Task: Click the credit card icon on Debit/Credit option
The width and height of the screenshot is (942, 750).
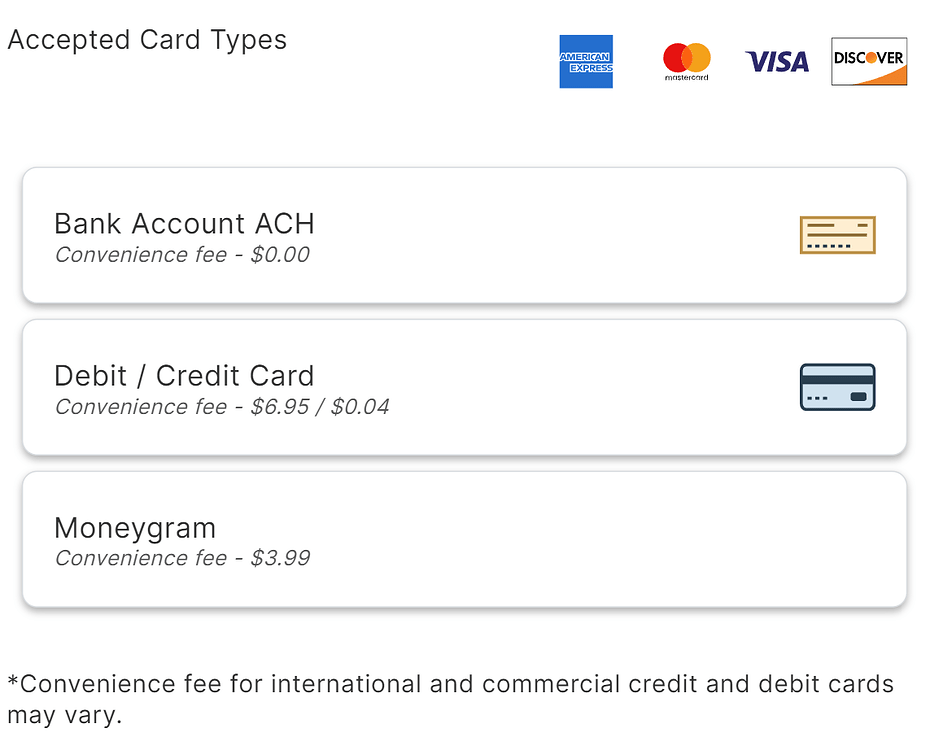Action: (837, 387)
